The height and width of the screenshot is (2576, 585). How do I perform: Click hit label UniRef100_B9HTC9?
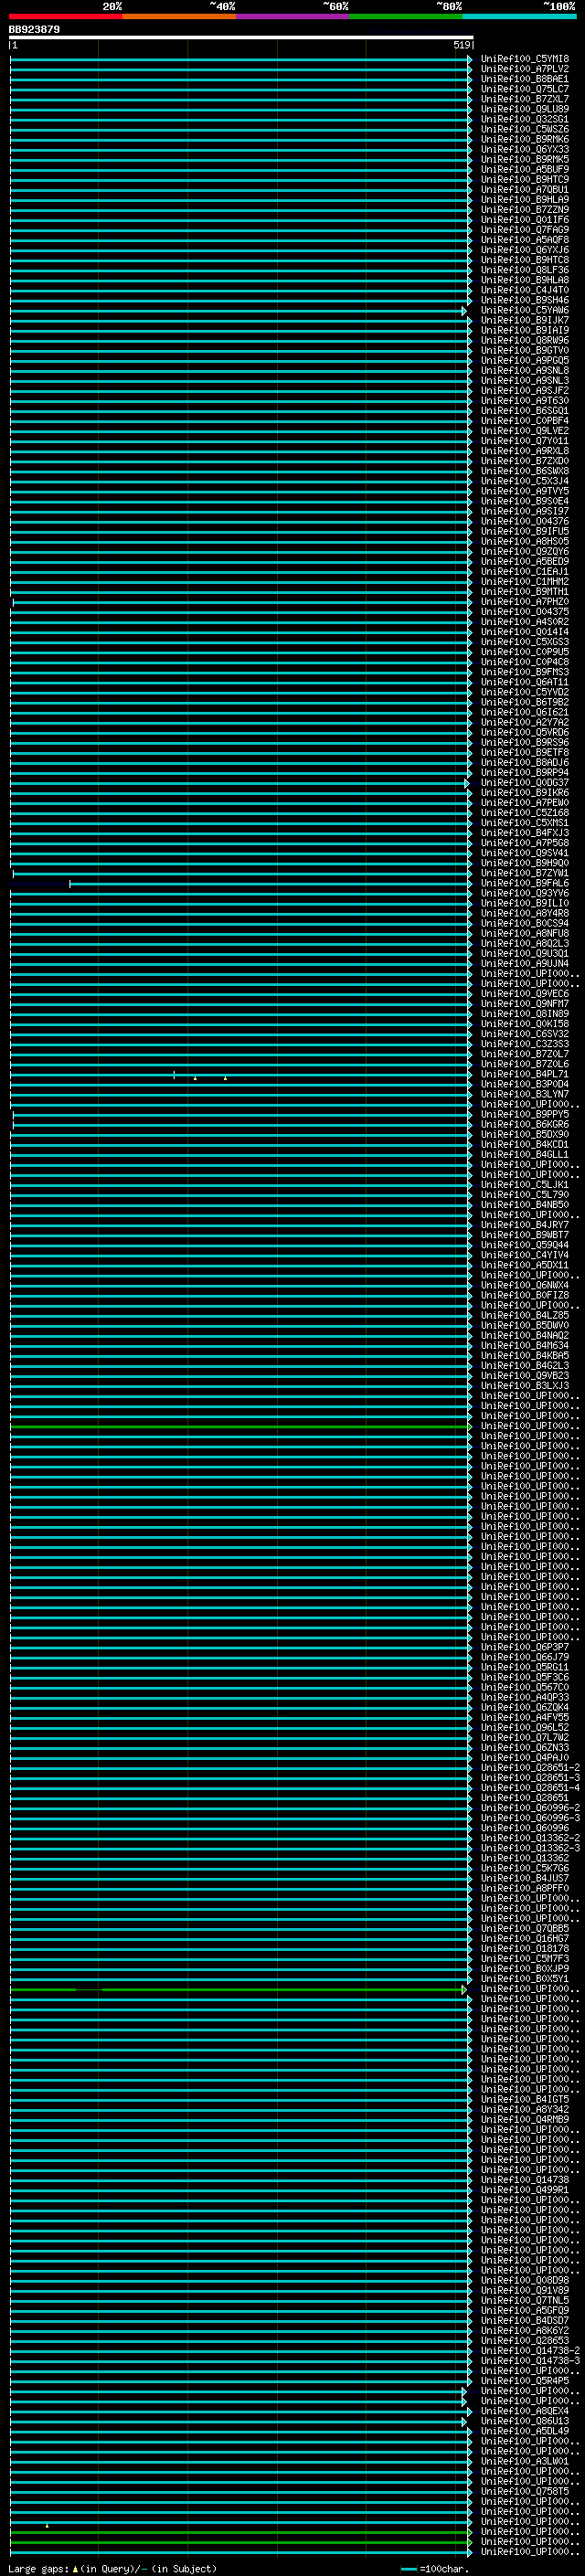pyautogui.click(x=524, y=179)
